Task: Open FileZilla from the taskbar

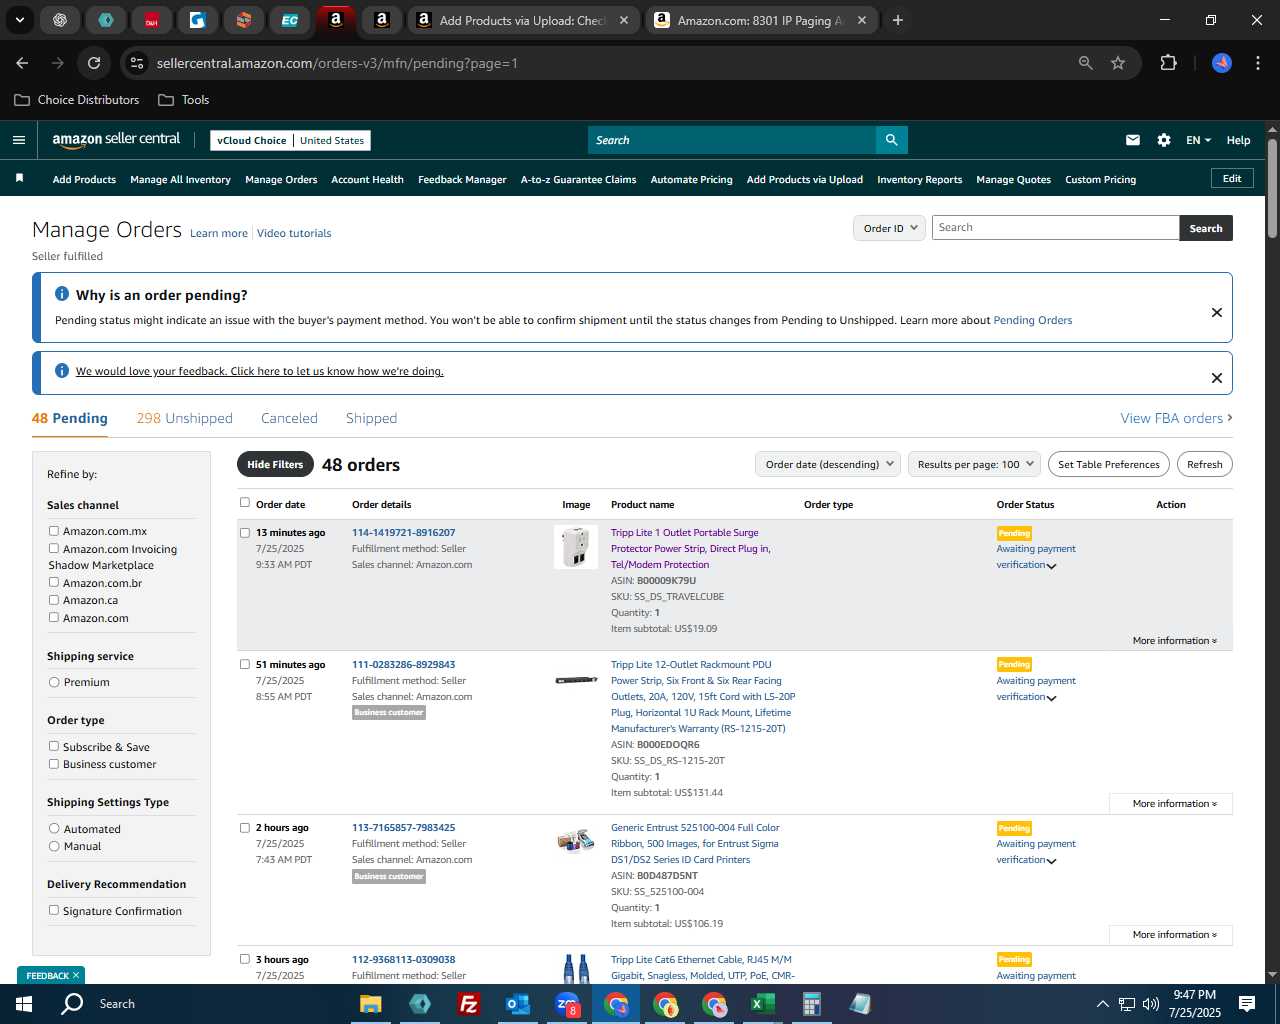Action: (x=468, y=1004)
